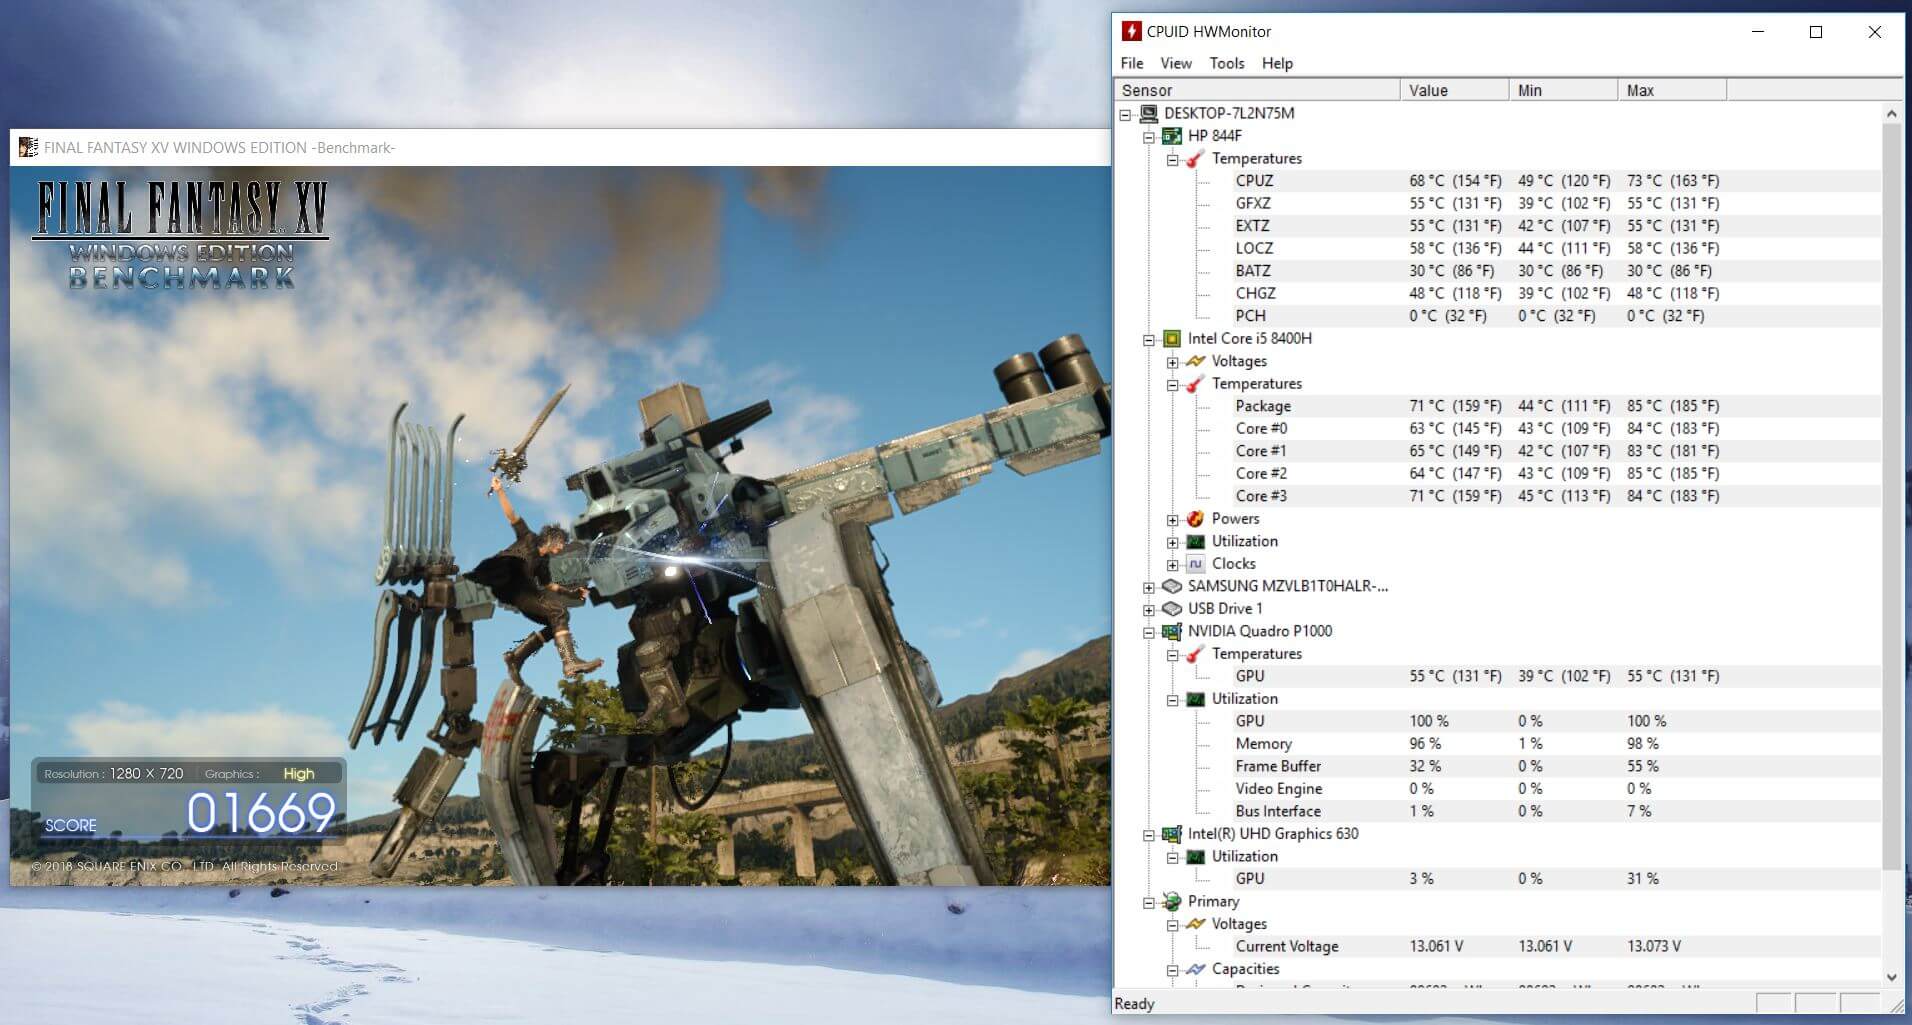
Task: Click the Intel UHD Graphics 630 icon
Action: click(x=1172, y=834)
